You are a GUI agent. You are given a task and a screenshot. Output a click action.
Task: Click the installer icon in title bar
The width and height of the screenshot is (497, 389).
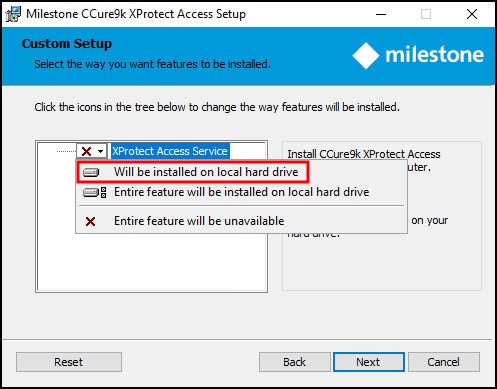pyautogui.click(x=13, y=14)
